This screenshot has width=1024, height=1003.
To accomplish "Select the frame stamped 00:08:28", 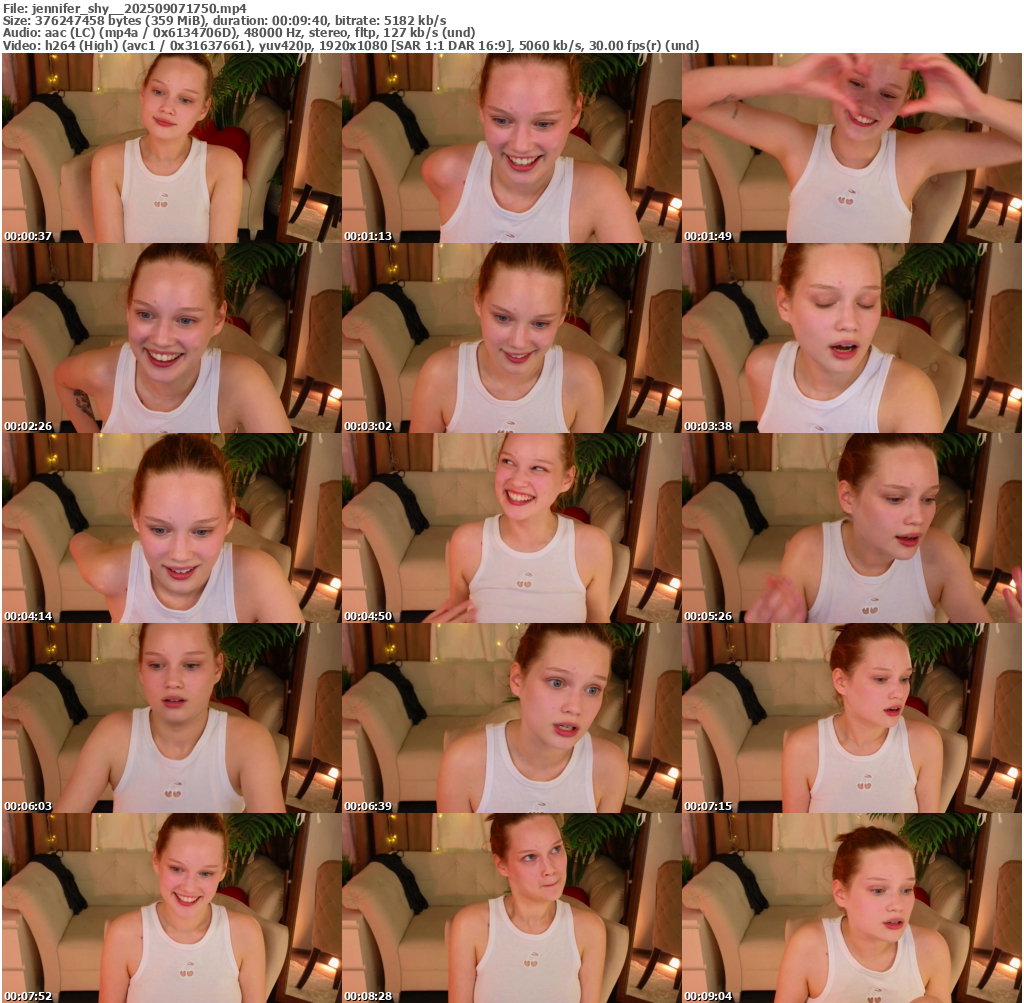I will click(511, 908).
